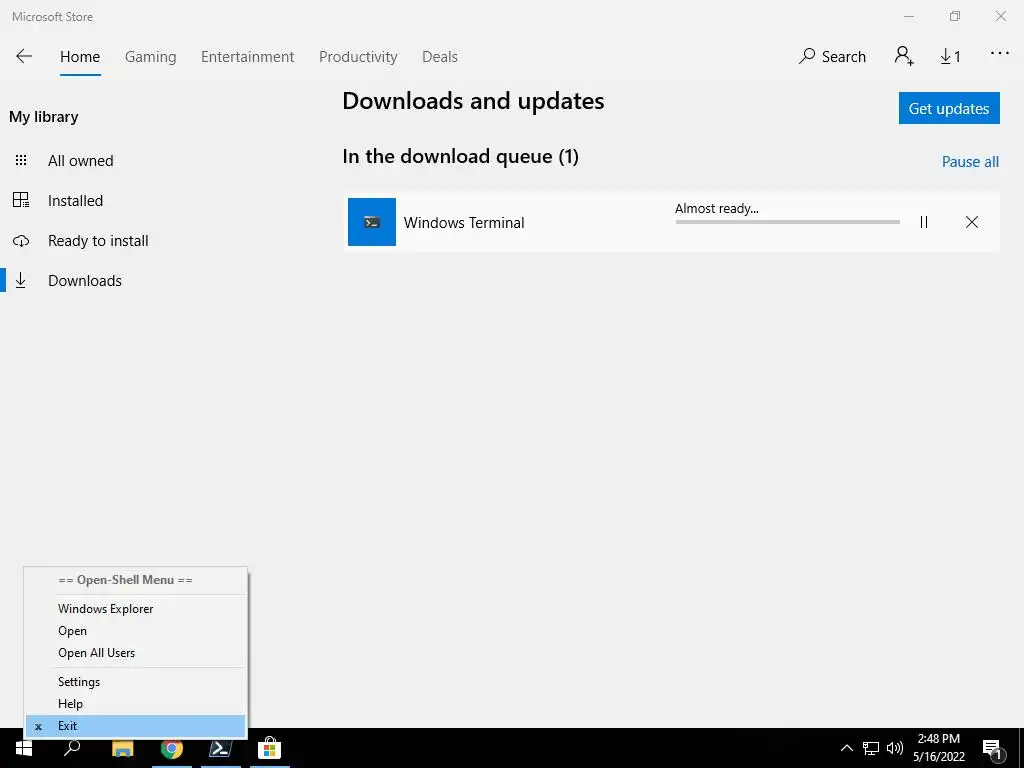Click the Almost ready progress bar
Image resolution: width=1024 pixels, height=768 pixels.
[787, 222]
